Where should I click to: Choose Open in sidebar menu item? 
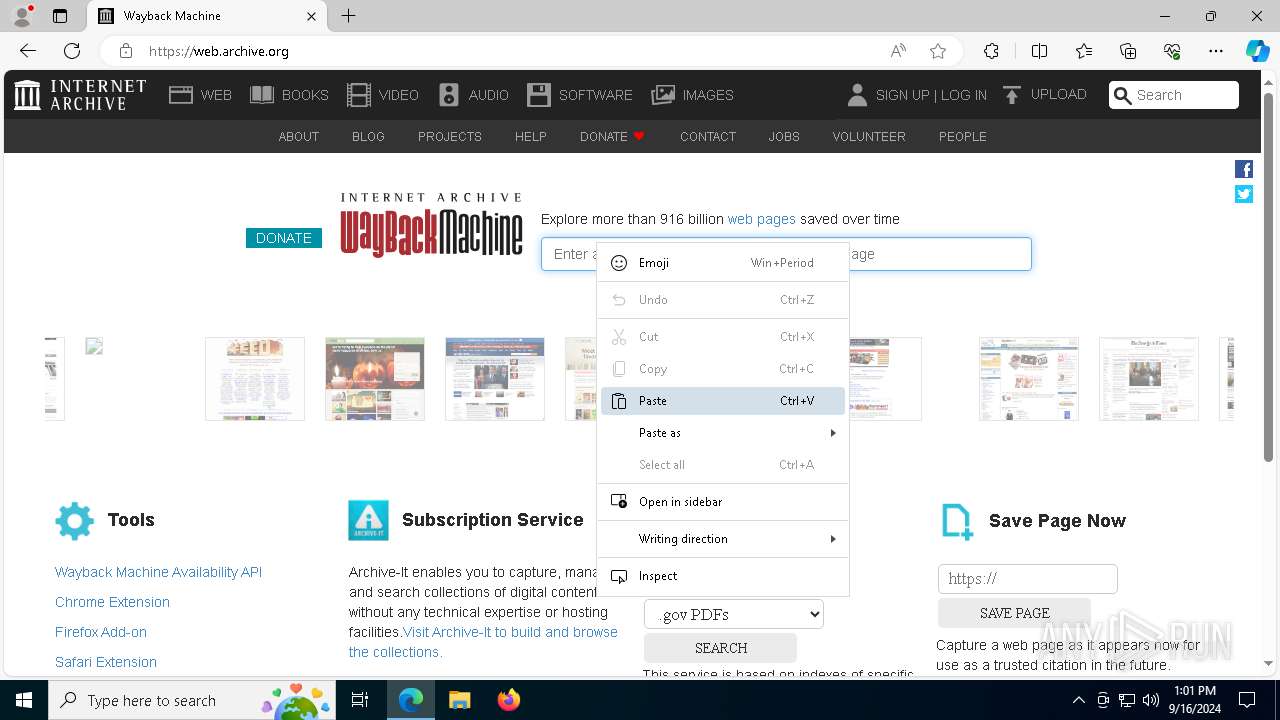click(723, 502)
